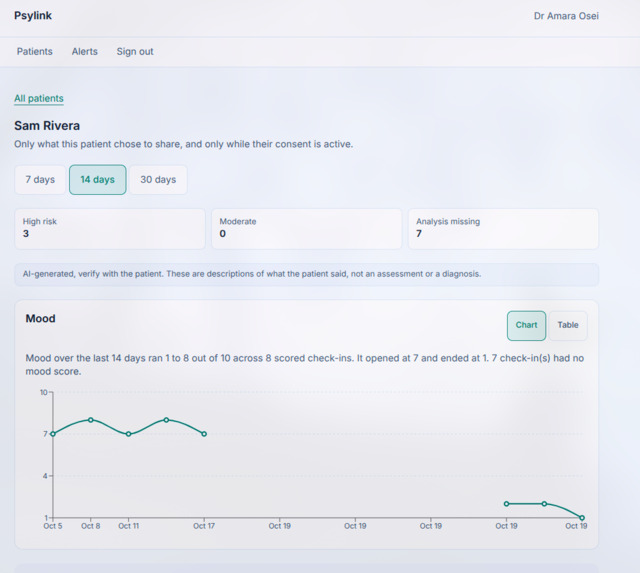Select the 7 days range
This screenshot has height=573, width=640.
tap(40, 180)
